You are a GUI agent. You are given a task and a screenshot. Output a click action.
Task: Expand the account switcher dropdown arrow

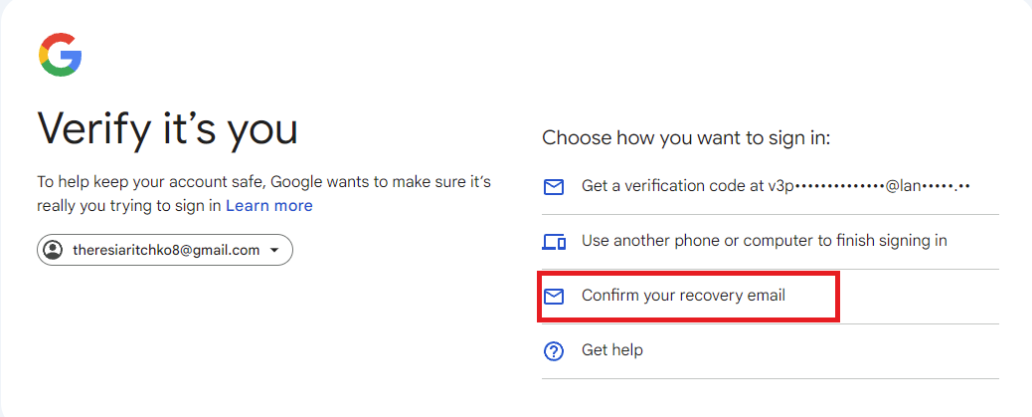point(275,250)
